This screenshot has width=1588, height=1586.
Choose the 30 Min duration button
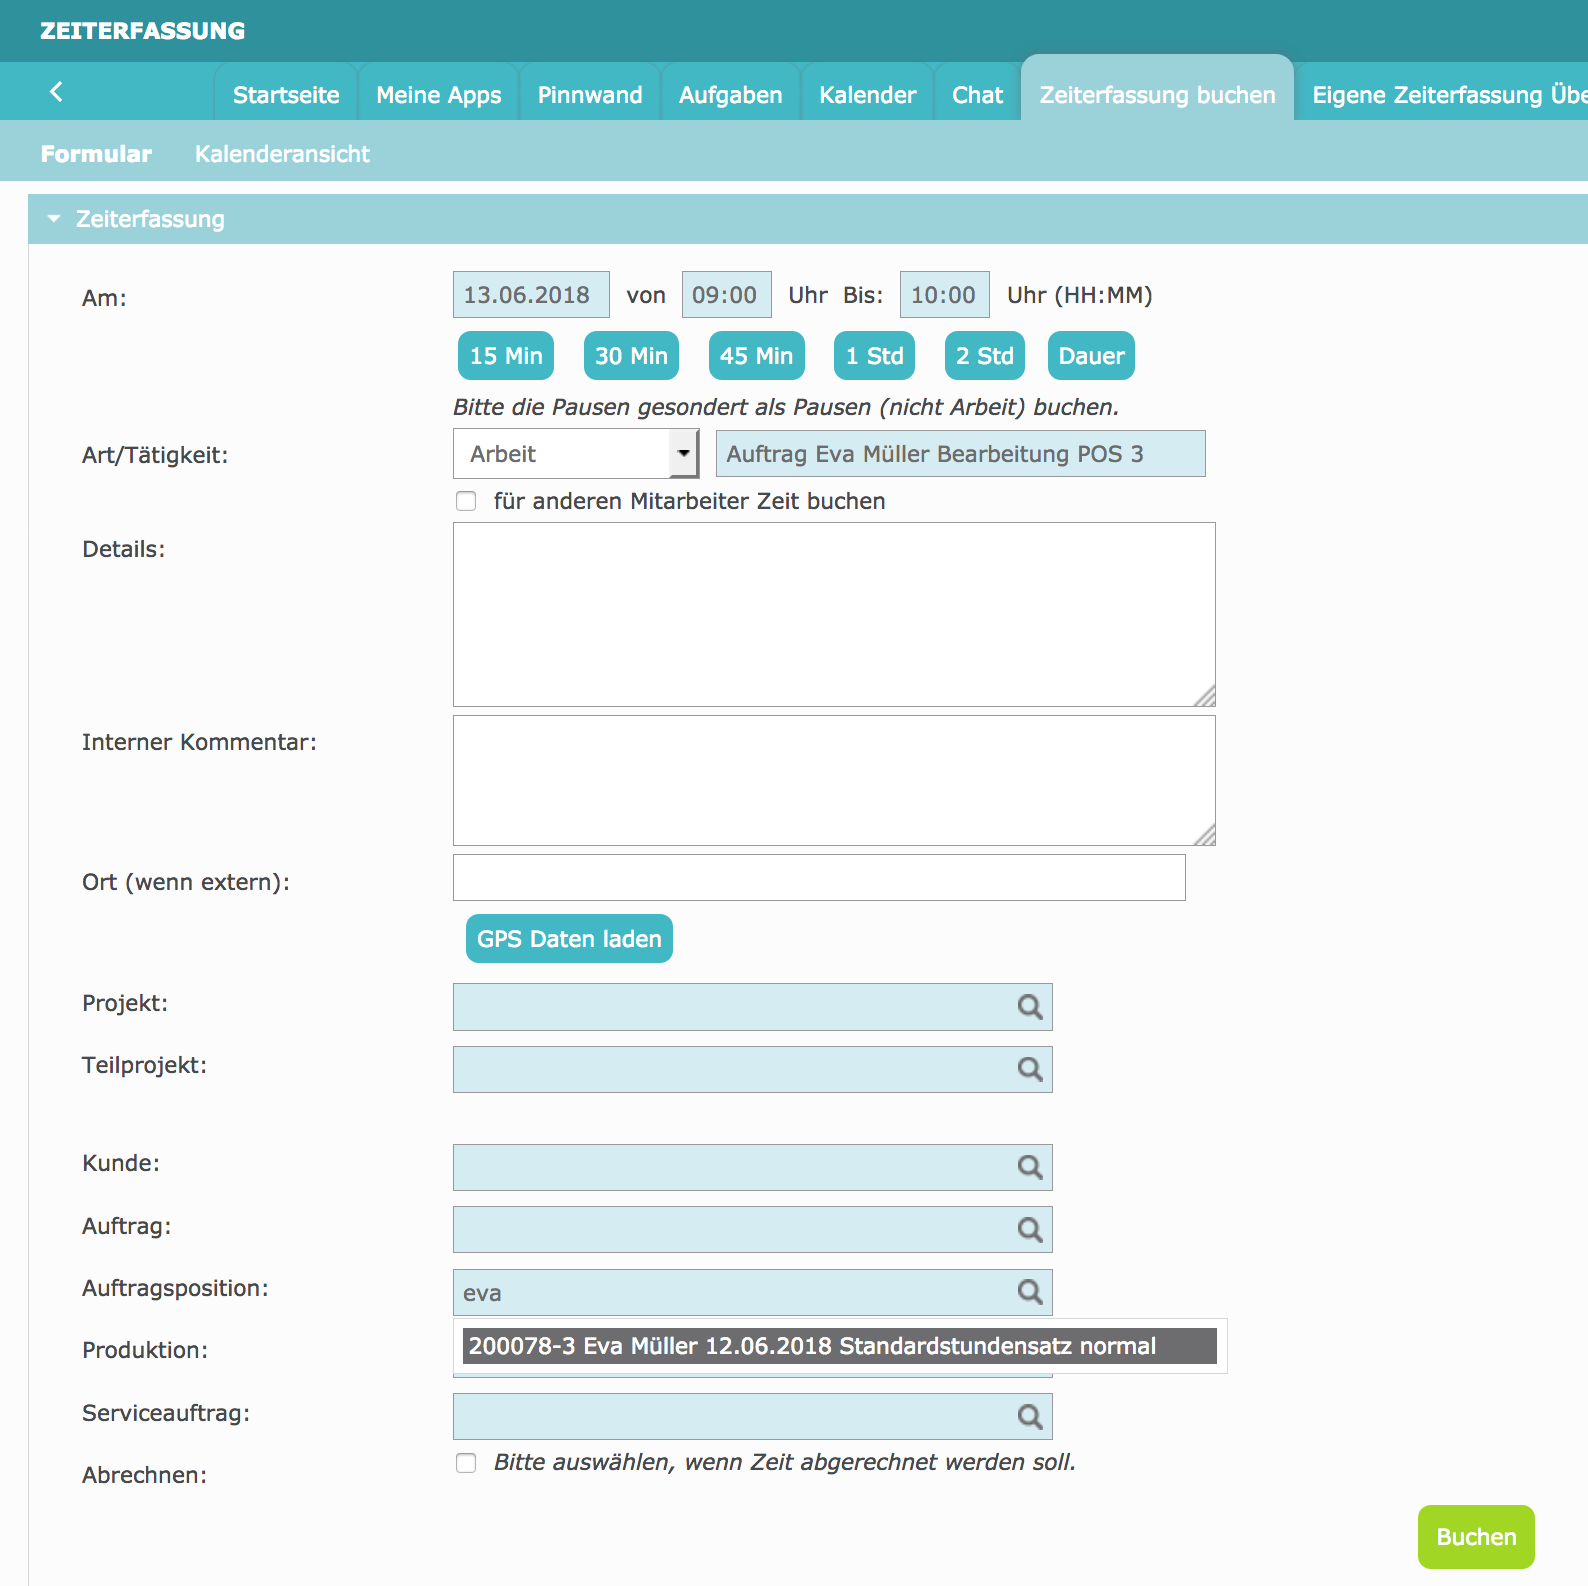point(631,356)
